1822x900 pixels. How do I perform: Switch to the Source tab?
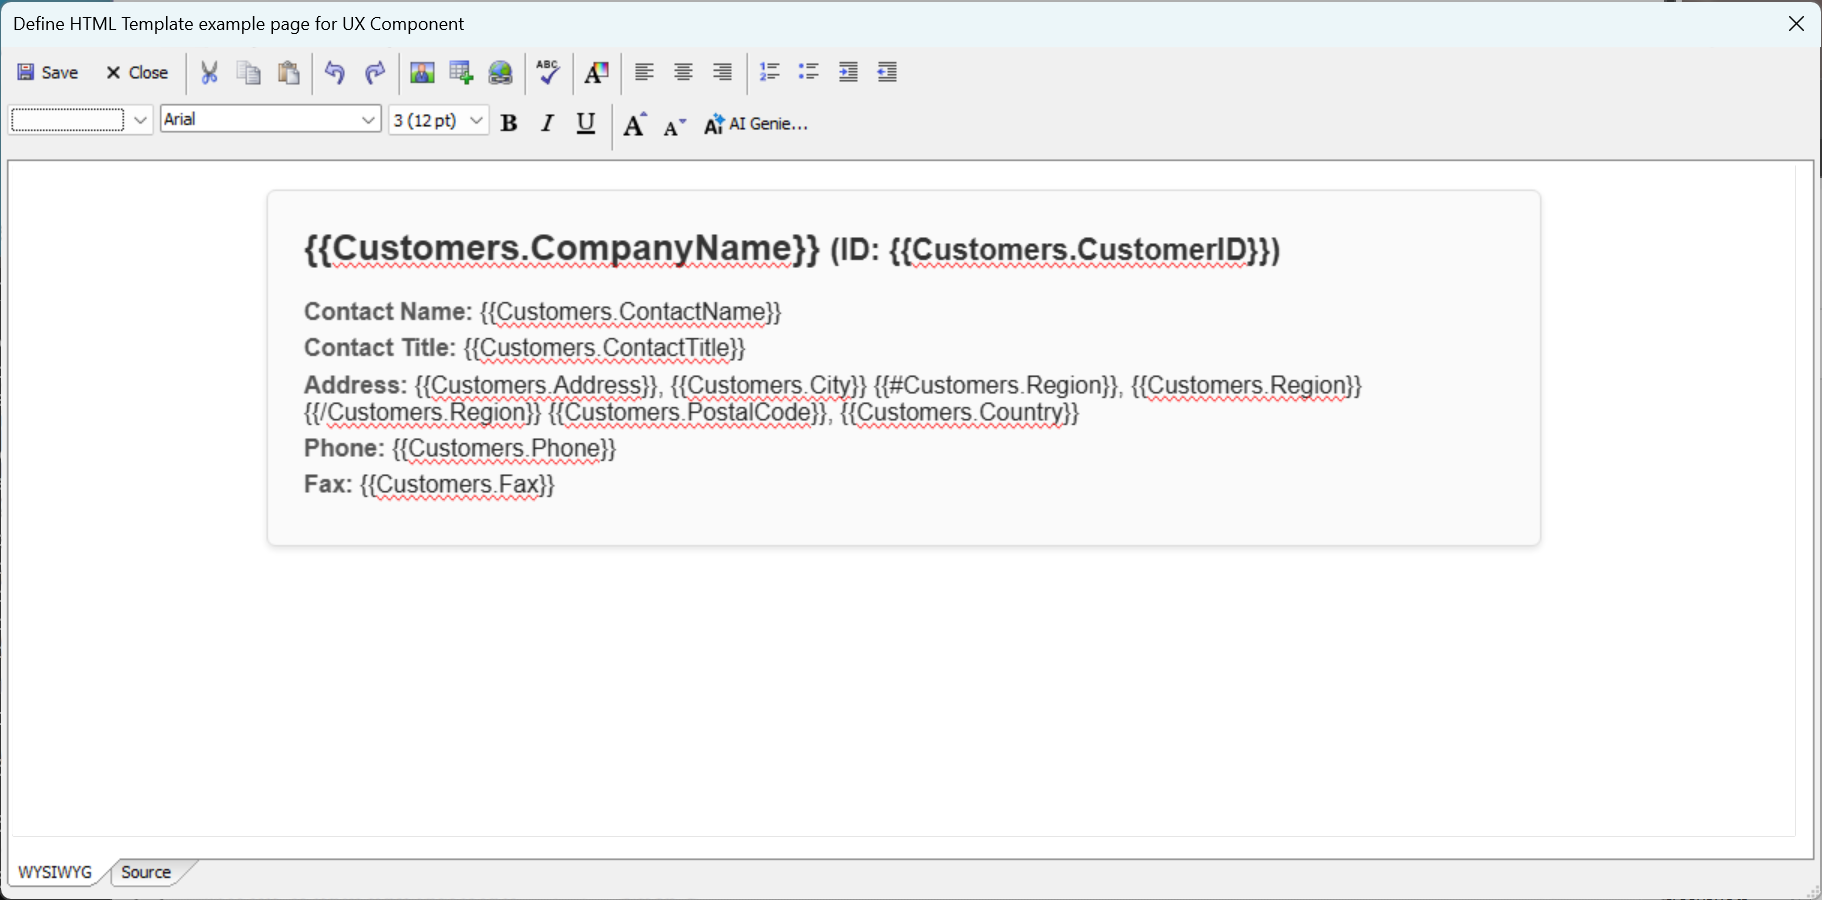point(146,872)
